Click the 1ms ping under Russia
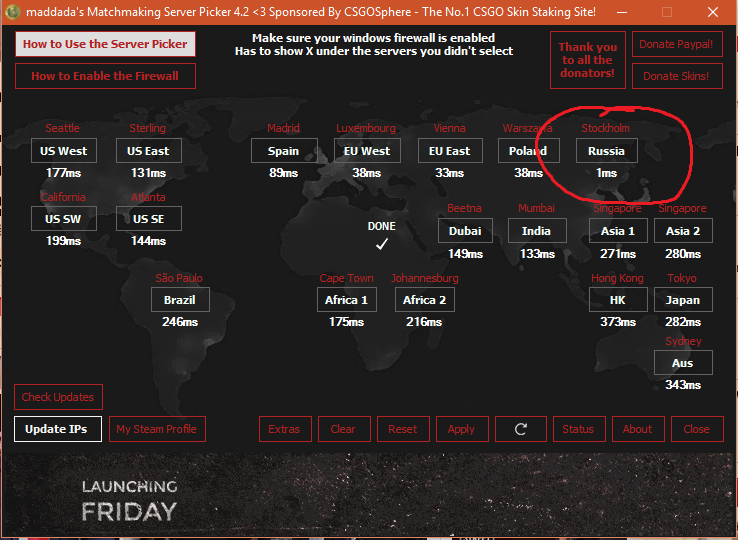The width and height of the screenshot is (738, 540). [607, 173]
